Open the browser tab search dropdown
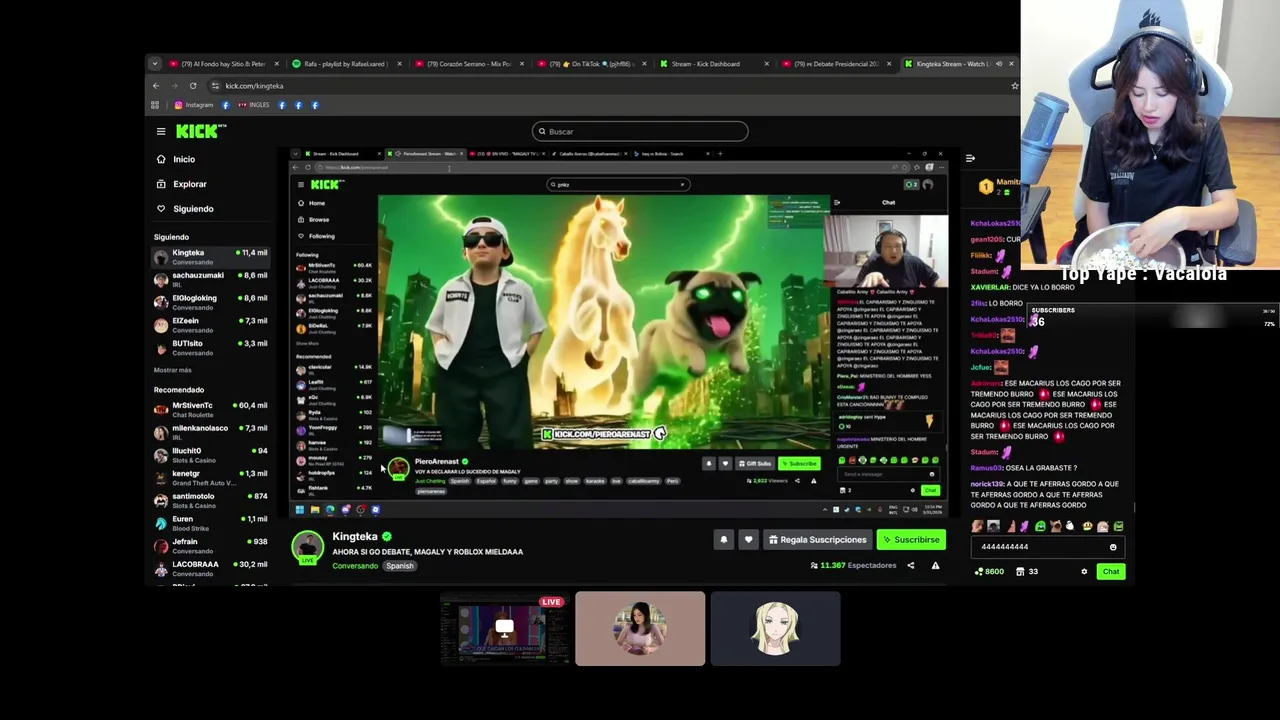Viewport: 1280px width, 720px height. 154,64
